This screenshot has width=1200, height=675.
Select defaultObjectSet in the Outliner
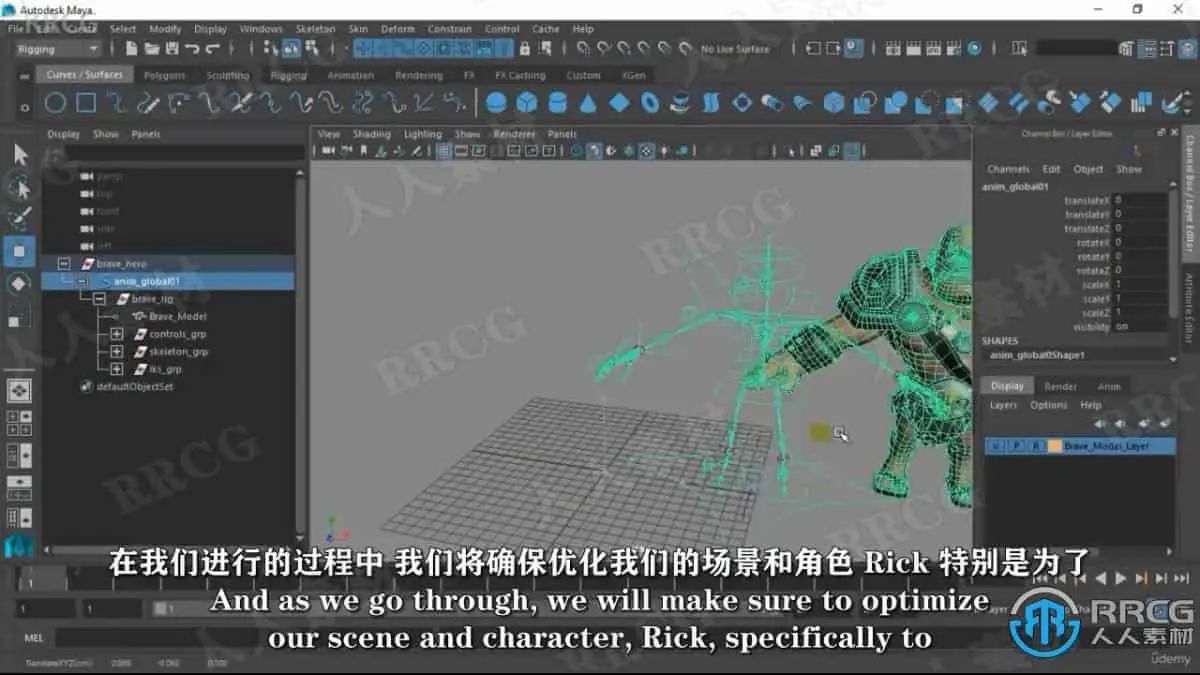click(135, 387)
